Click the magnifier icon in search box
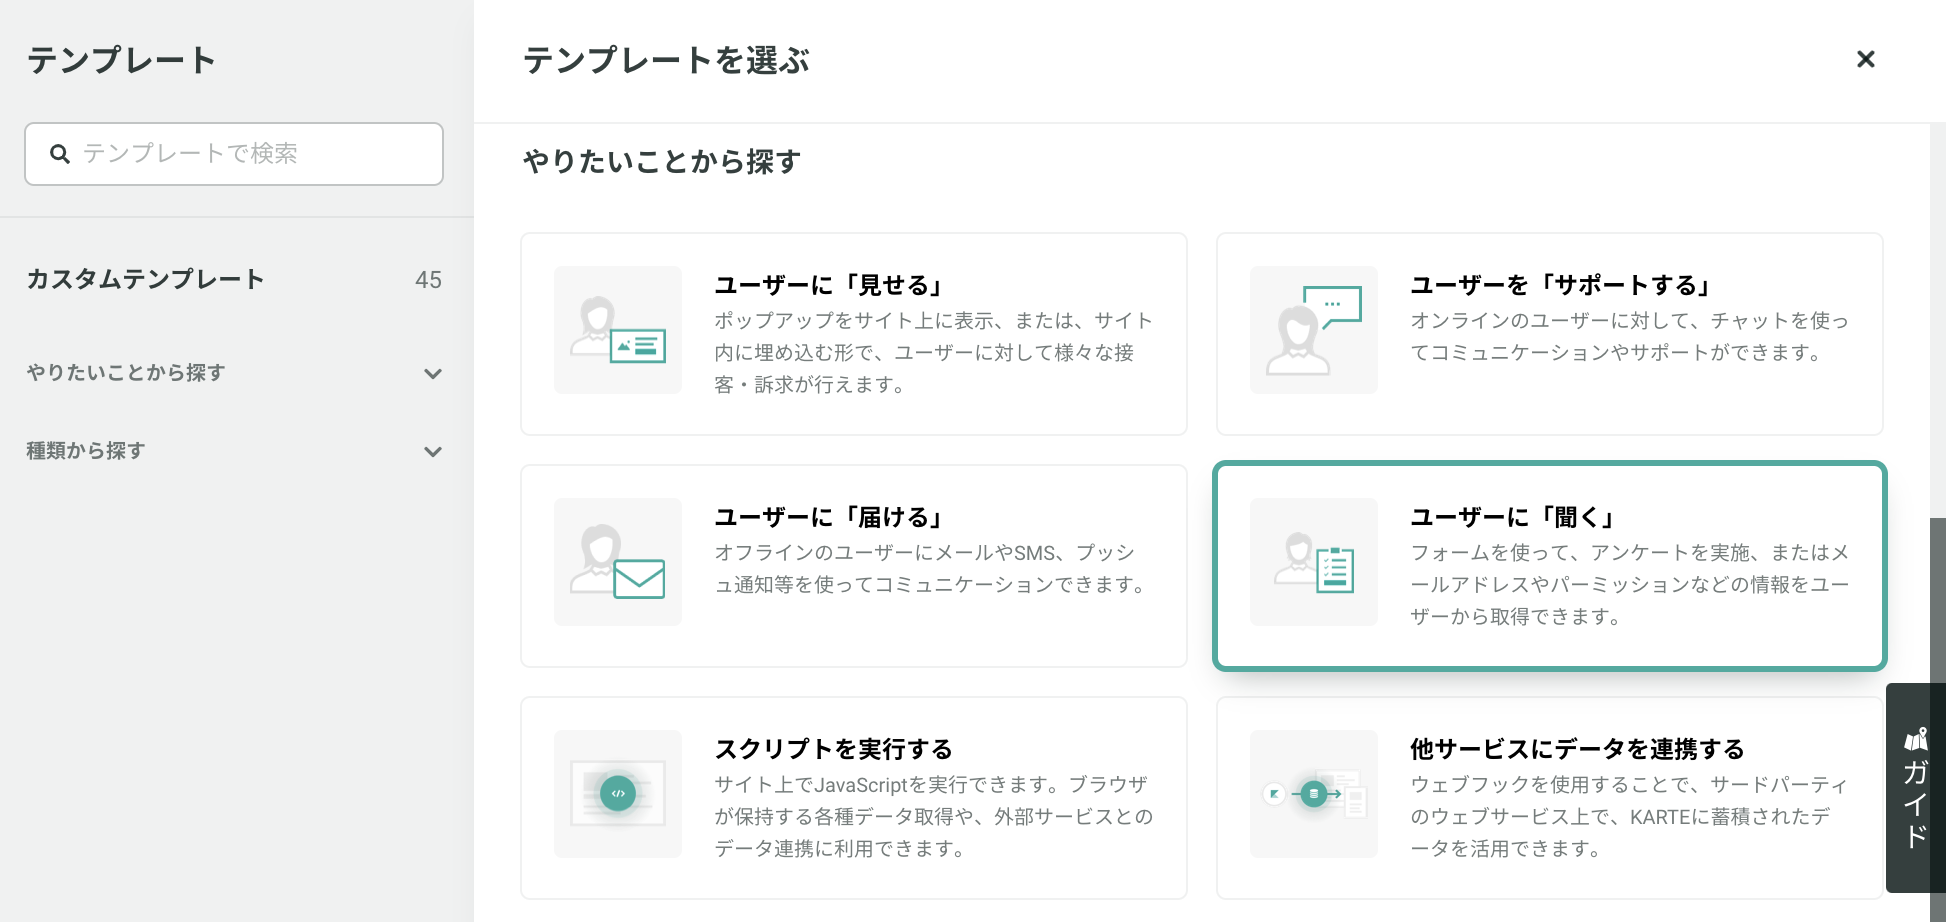 pyautogui.click(x=60, y=154)
